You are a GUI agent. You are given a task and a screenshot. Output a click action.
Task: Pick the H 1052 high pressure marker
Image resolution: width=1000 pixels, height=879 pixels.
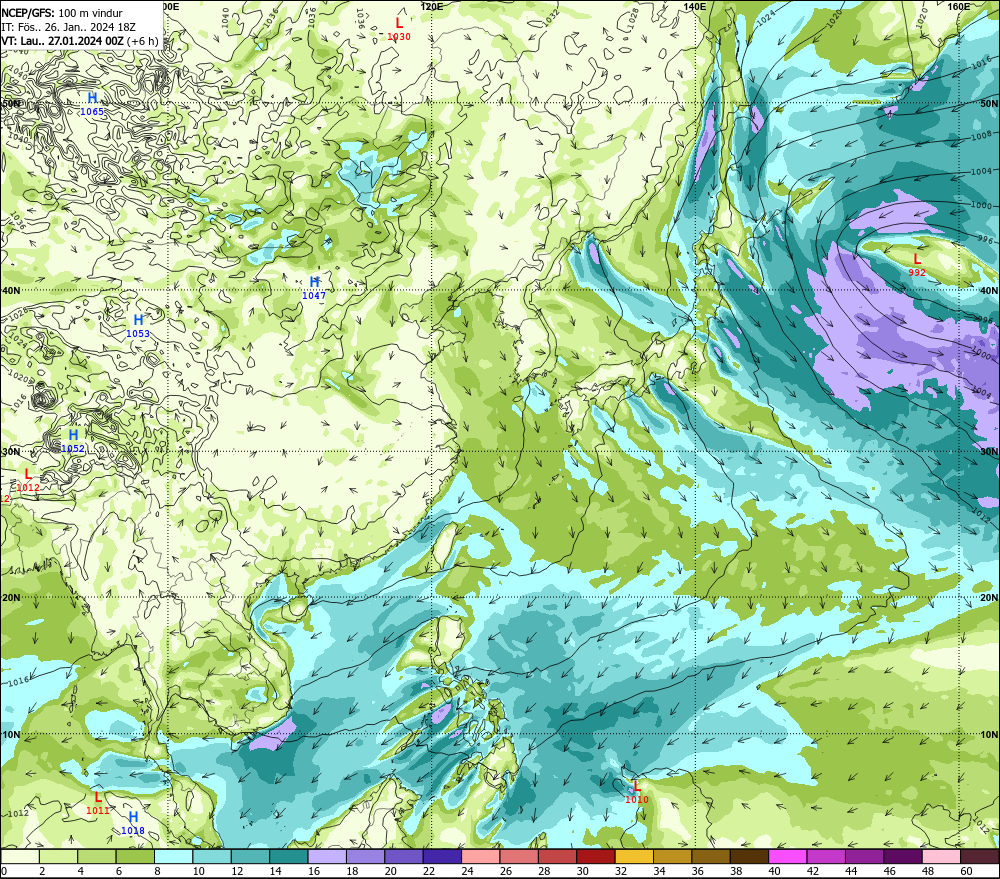(73, 440)
